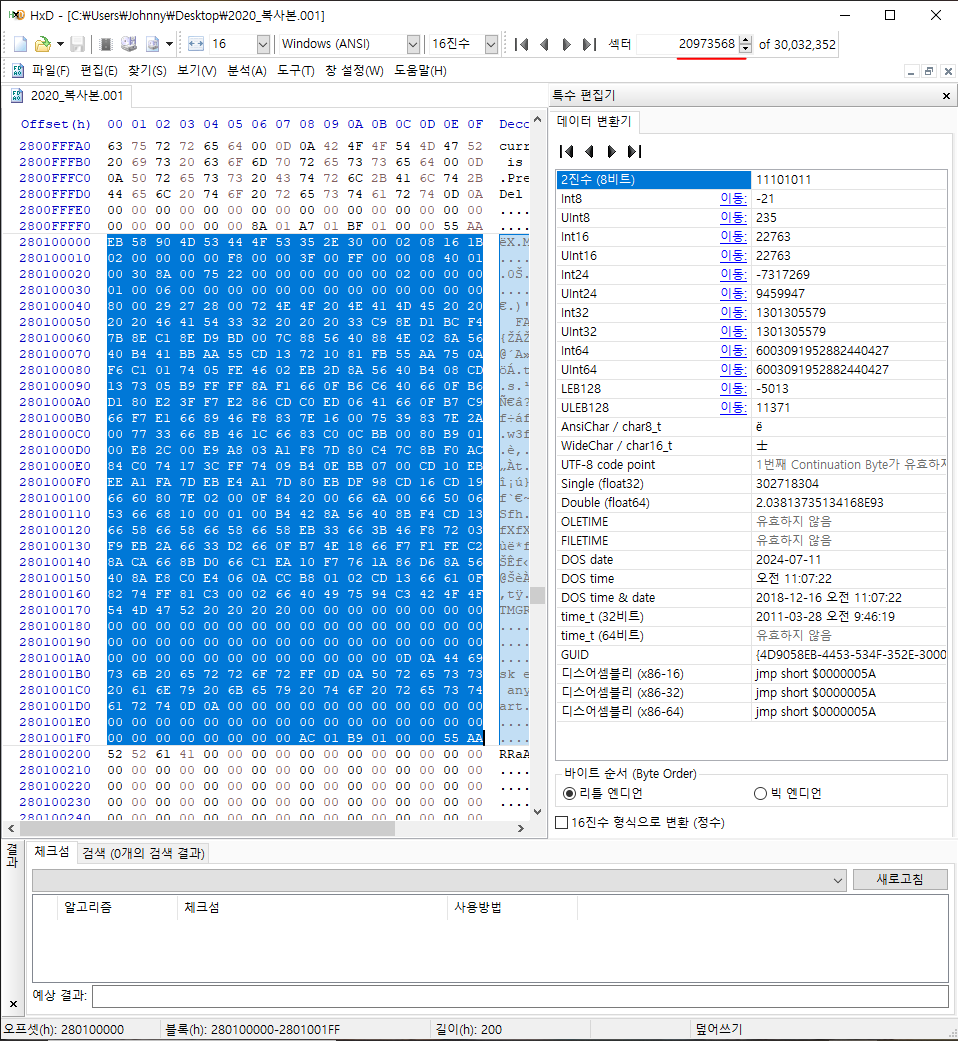Click the Save diskette icon
The width and height of the screenshot is (958, 1041).
click(78, 44)
